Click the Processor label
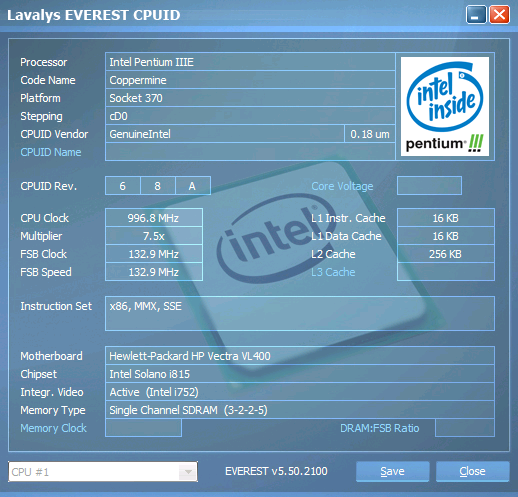The width and height of the screenshot is (518, 497). [x=44, y=62]
